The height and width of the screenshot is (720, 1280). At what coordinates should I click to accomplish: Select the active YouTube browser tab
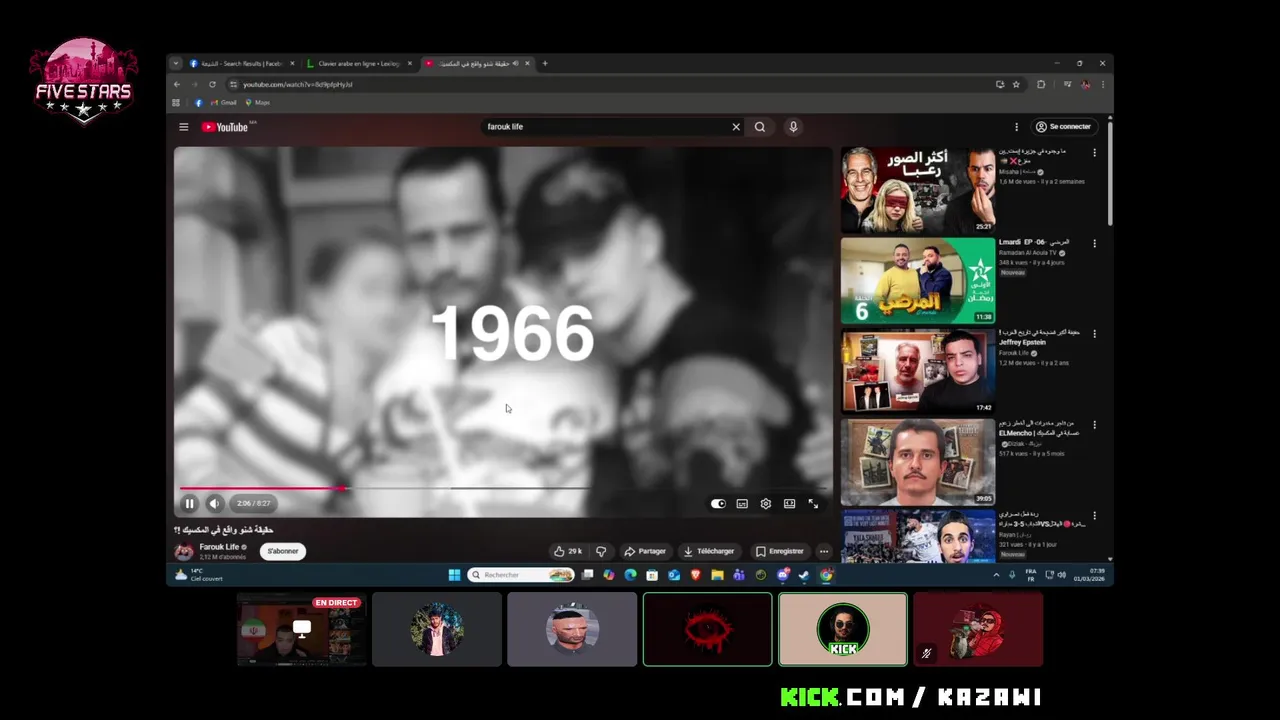[x=476, y=63]
